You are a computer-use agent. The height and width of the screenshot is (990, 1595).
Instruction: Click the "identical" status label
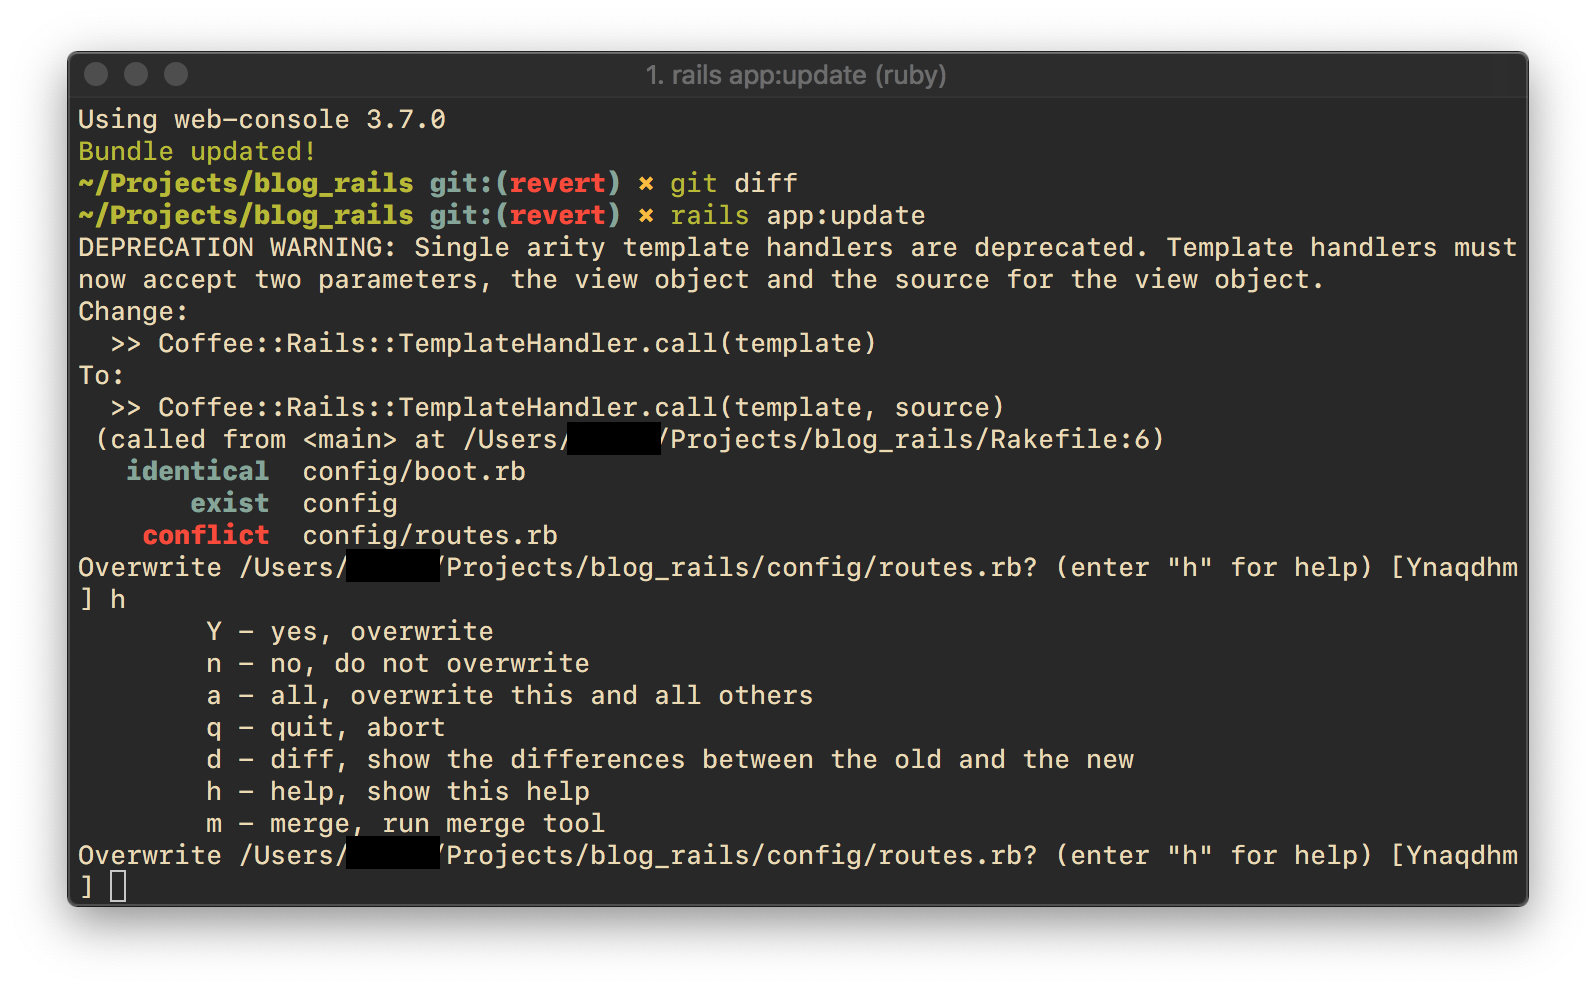click(x=198, y=471)
